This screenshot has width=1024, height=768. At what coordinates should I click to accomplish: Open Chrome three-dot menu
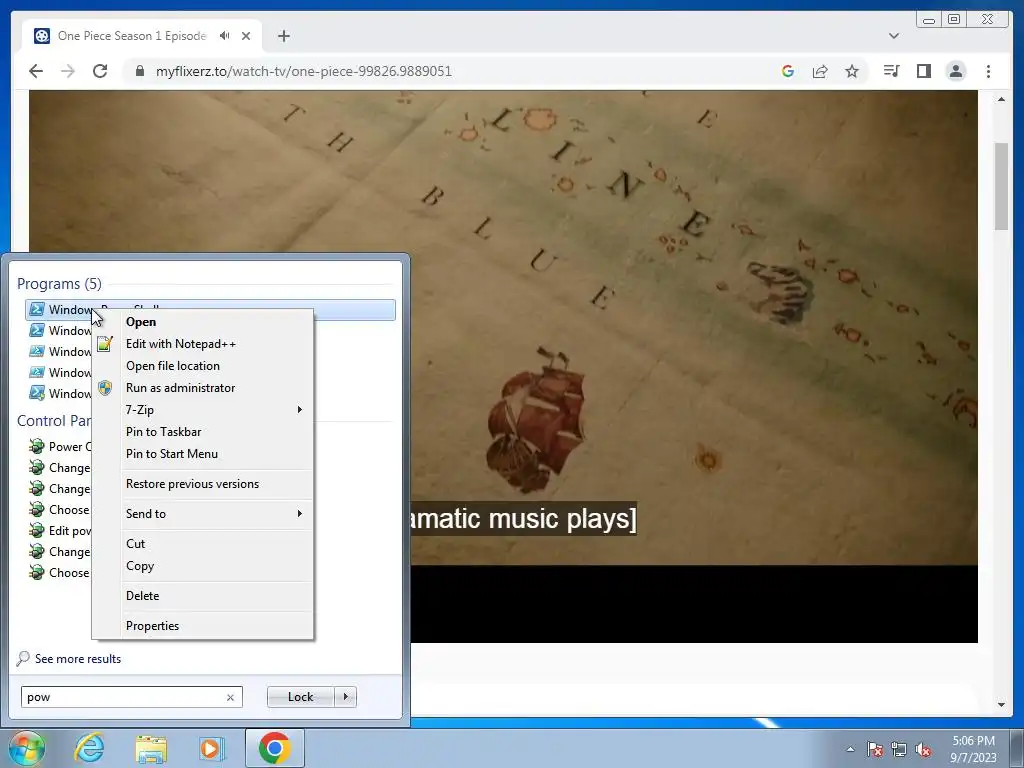(x=988, y=71)
